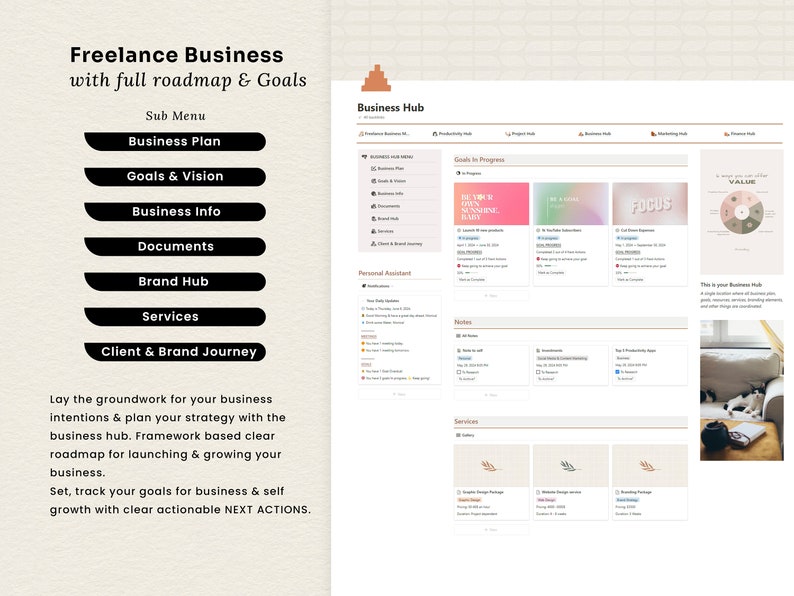Image resolution: width=794 pixels, height=596 pixels.
Task: Open Services in the hub menu
Action: coord(382,231)
